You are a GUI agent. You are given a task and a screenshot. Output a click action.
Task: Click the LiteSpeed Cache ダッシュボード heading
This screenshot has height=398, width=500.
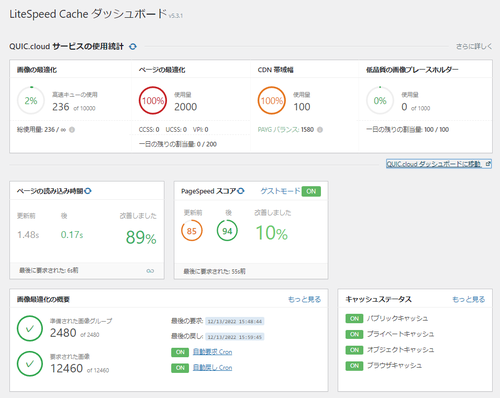click(88, 14)
